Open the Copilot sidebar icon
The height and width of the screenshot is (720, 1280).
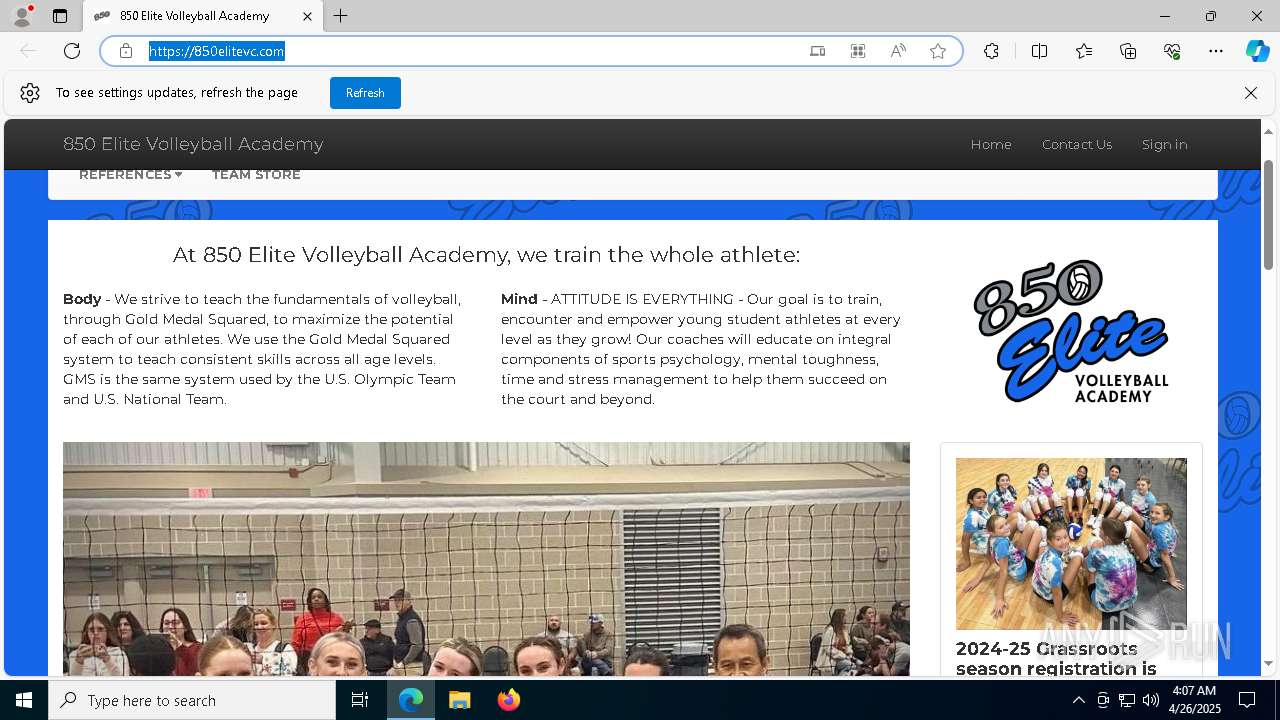1257,51
